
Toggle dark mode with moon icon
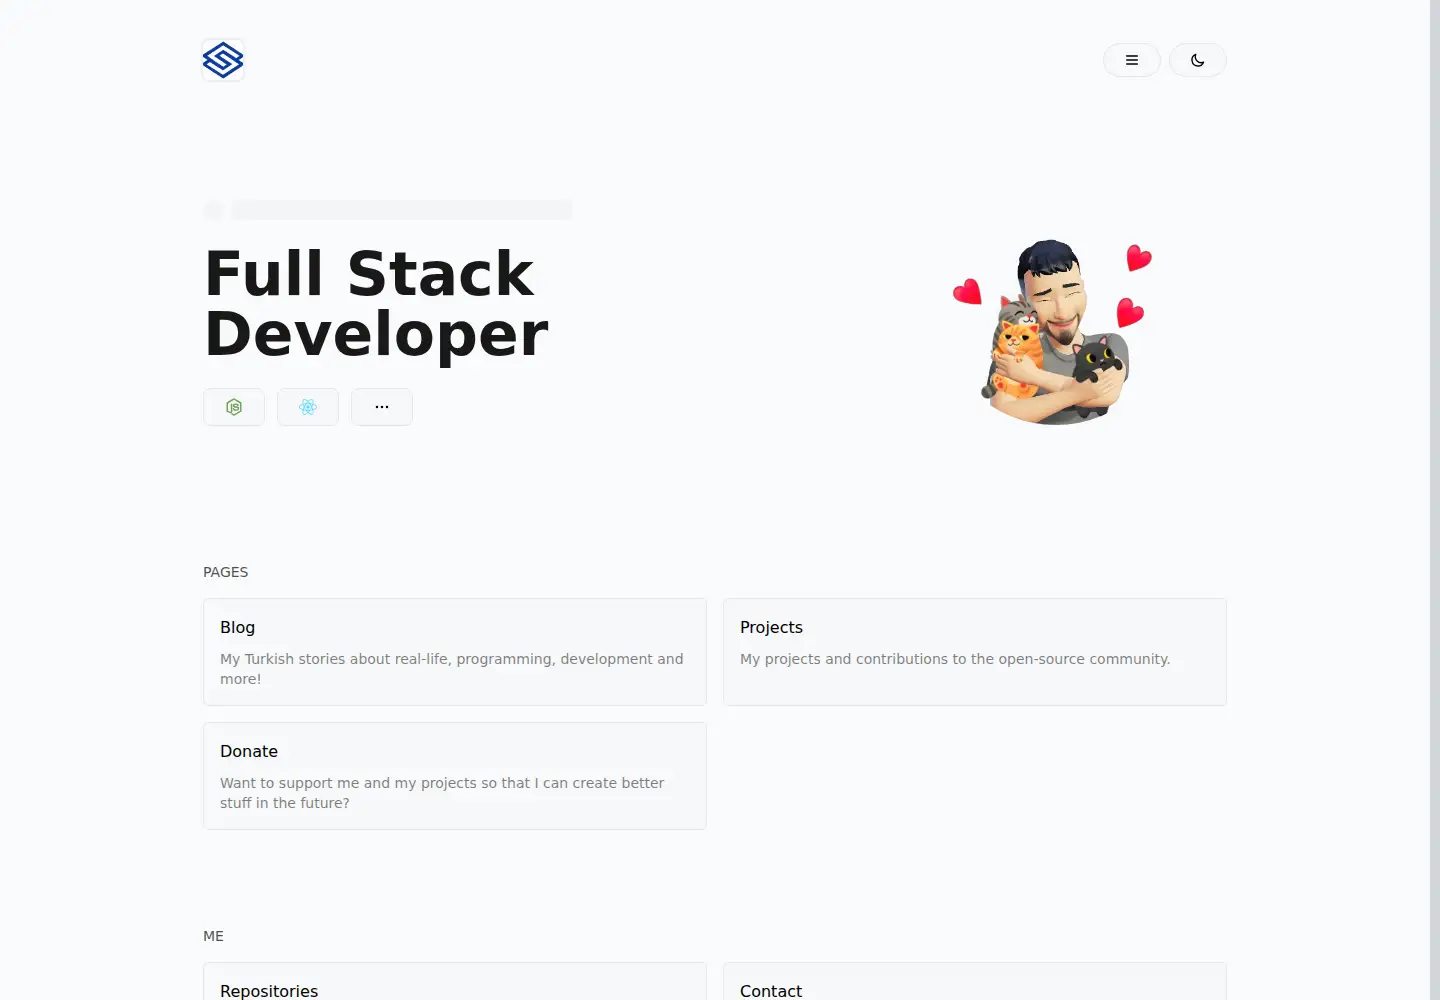1198,60
